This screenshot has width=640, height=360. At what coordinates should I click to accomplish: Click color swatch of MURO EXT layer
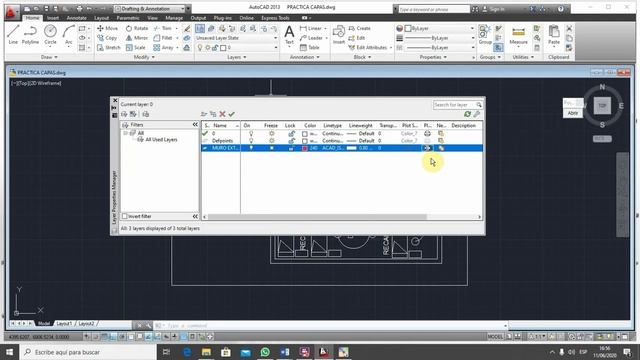coord(304,148)
